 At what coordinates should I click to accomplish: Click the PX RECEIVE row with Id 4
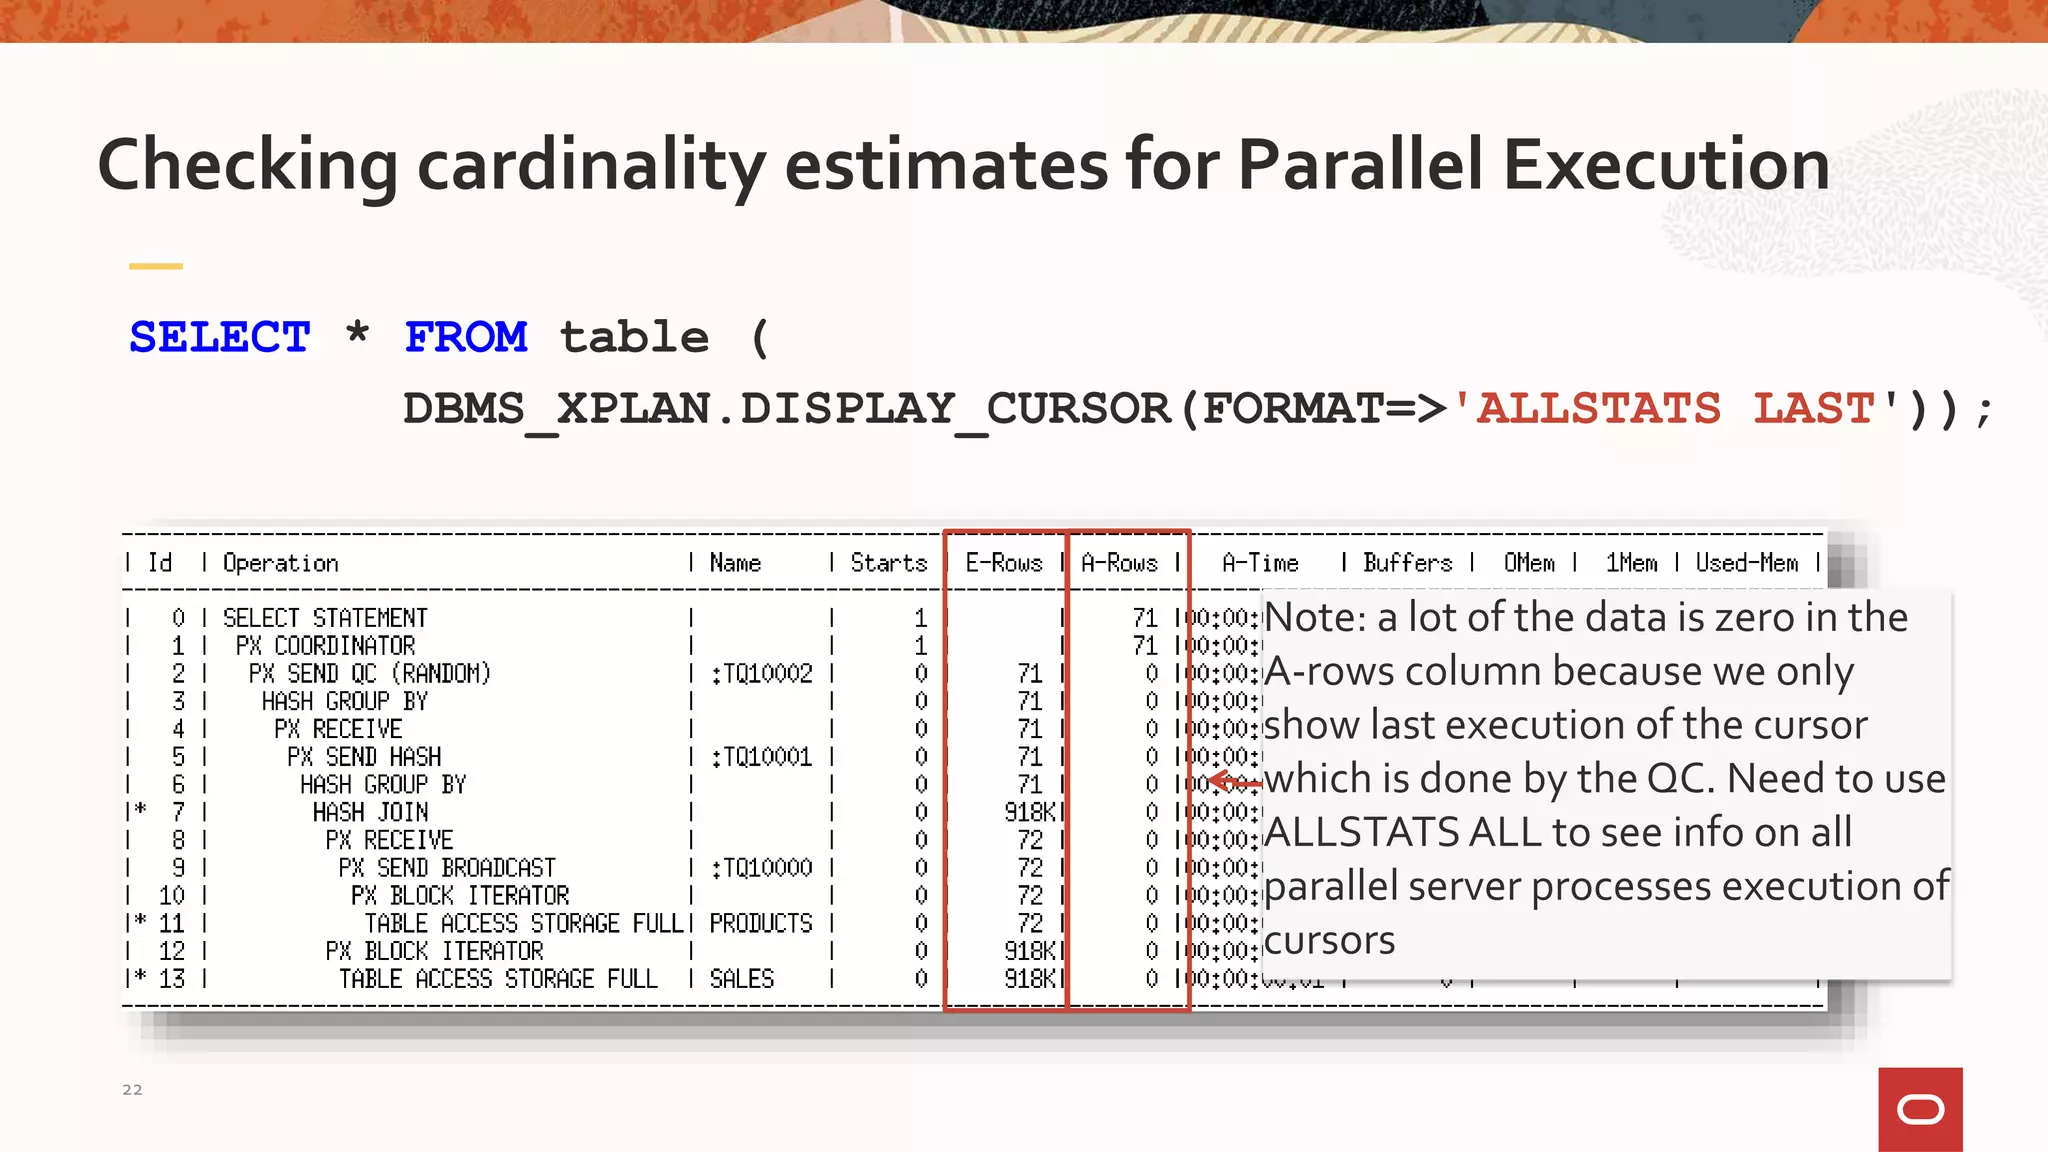pyautogui.click(x=338, y=729)
